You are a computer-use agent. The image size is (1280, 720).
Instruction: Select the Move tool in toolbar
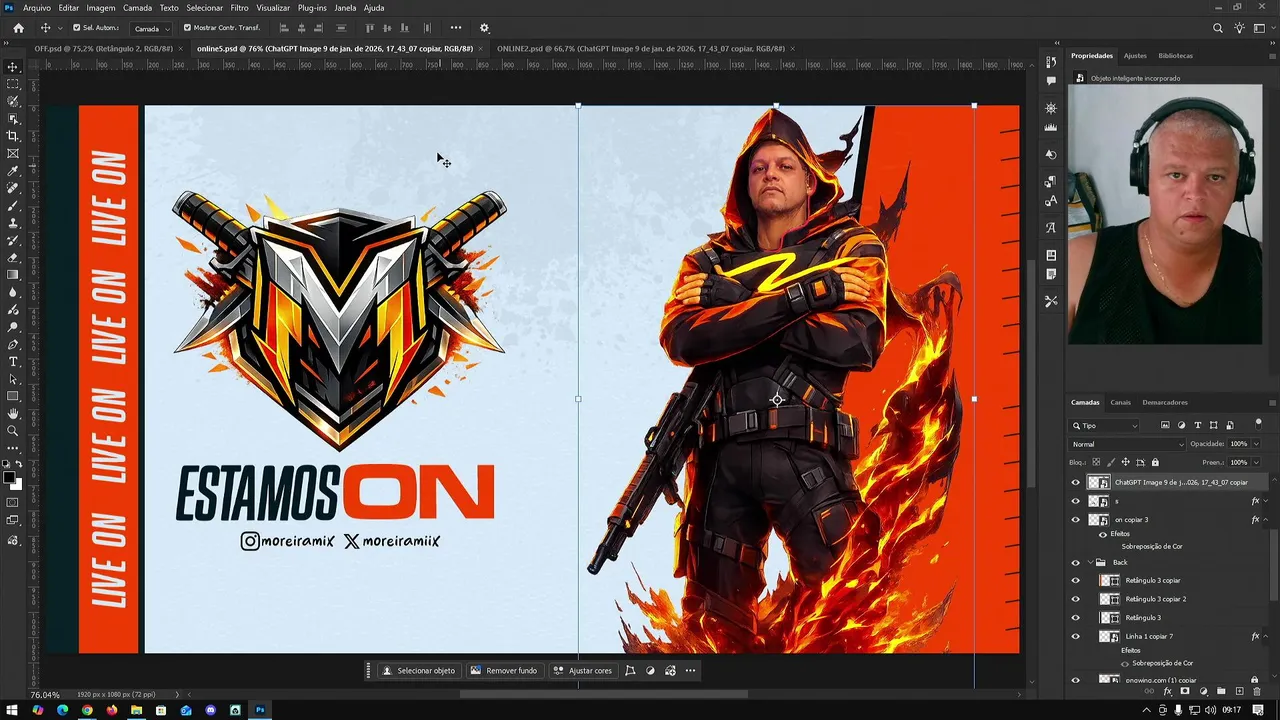13,67
